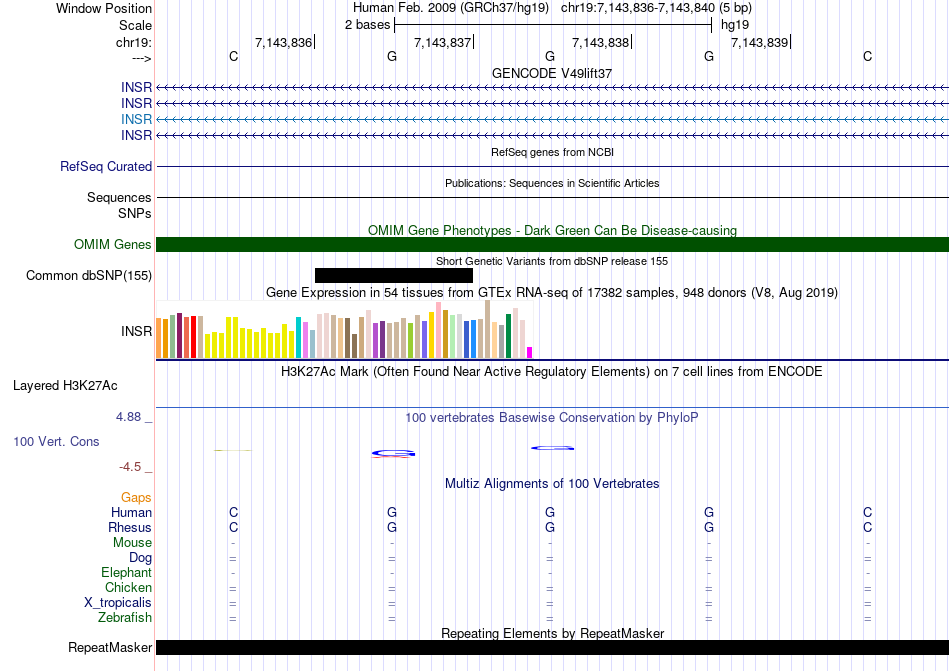This screenshot has height=671, width=950.
Task: Click the RepeatMasker track label
Action: click(110, 647)
